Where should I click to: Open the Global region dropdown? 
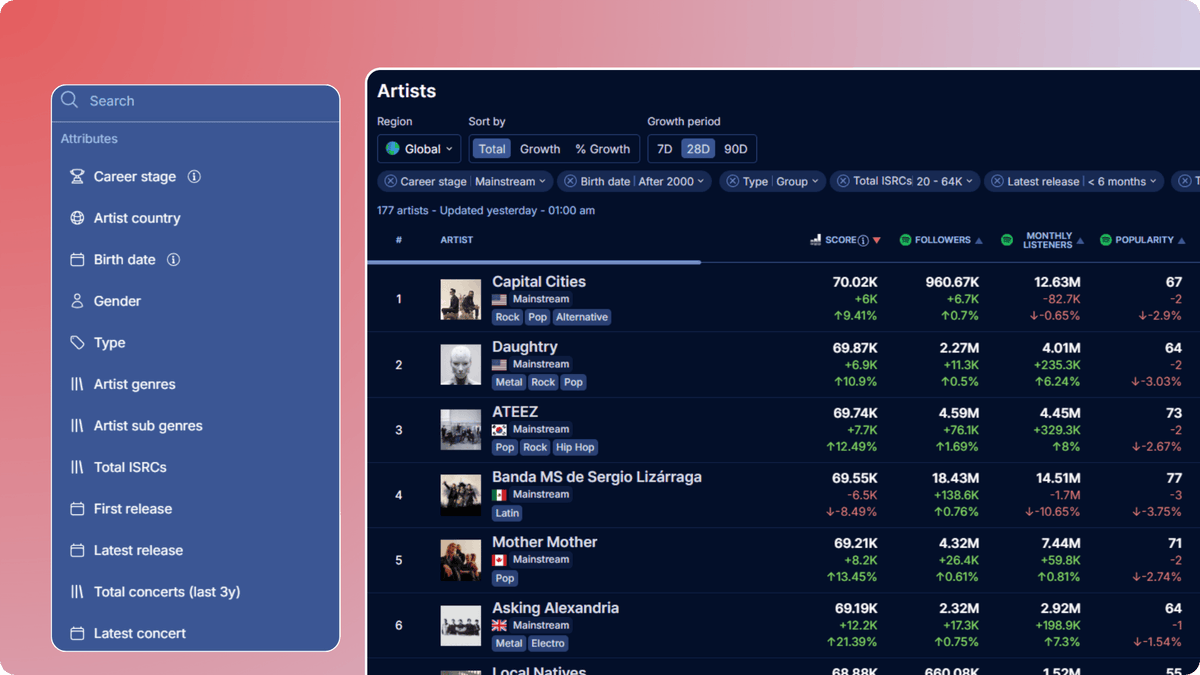[x=419, y=149]
